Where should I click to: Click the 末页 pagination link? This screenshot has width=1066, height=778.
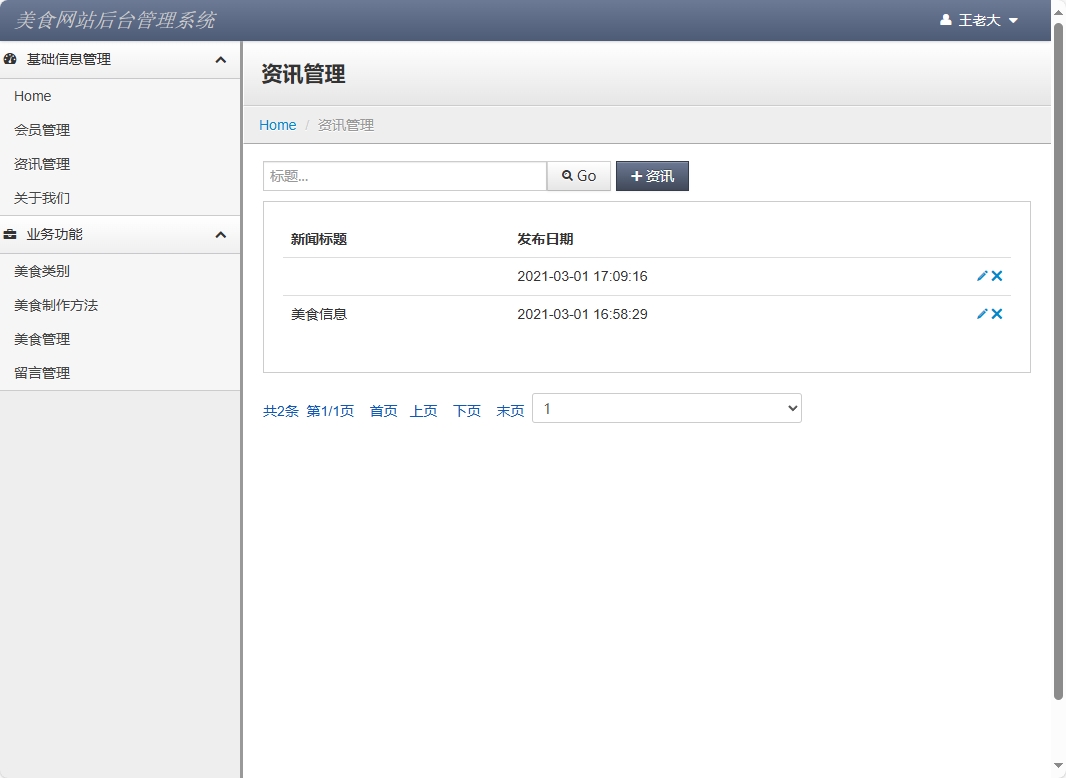point(510,410)
